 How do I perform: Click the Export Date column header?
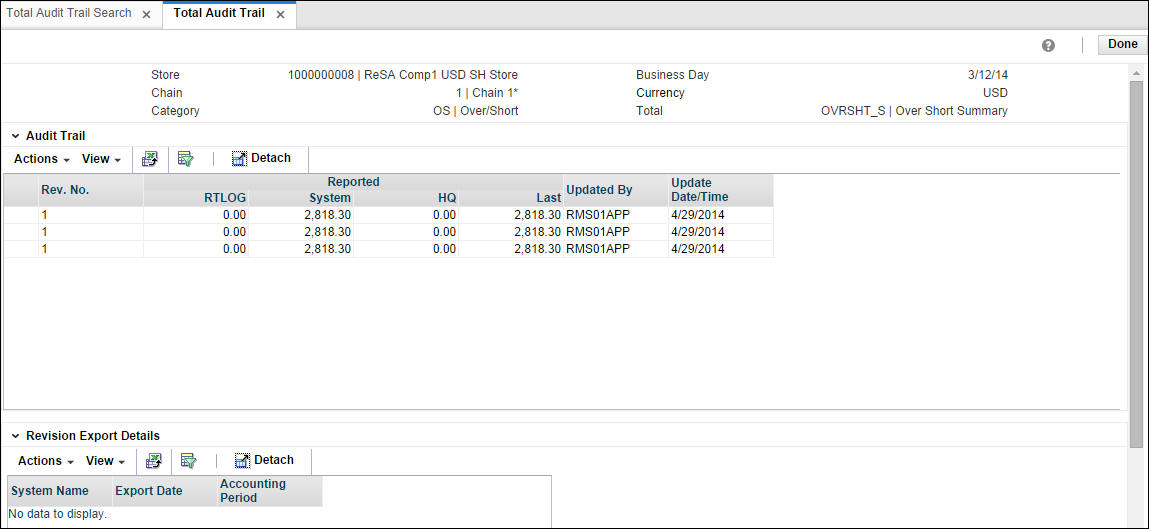pos(164,491)
